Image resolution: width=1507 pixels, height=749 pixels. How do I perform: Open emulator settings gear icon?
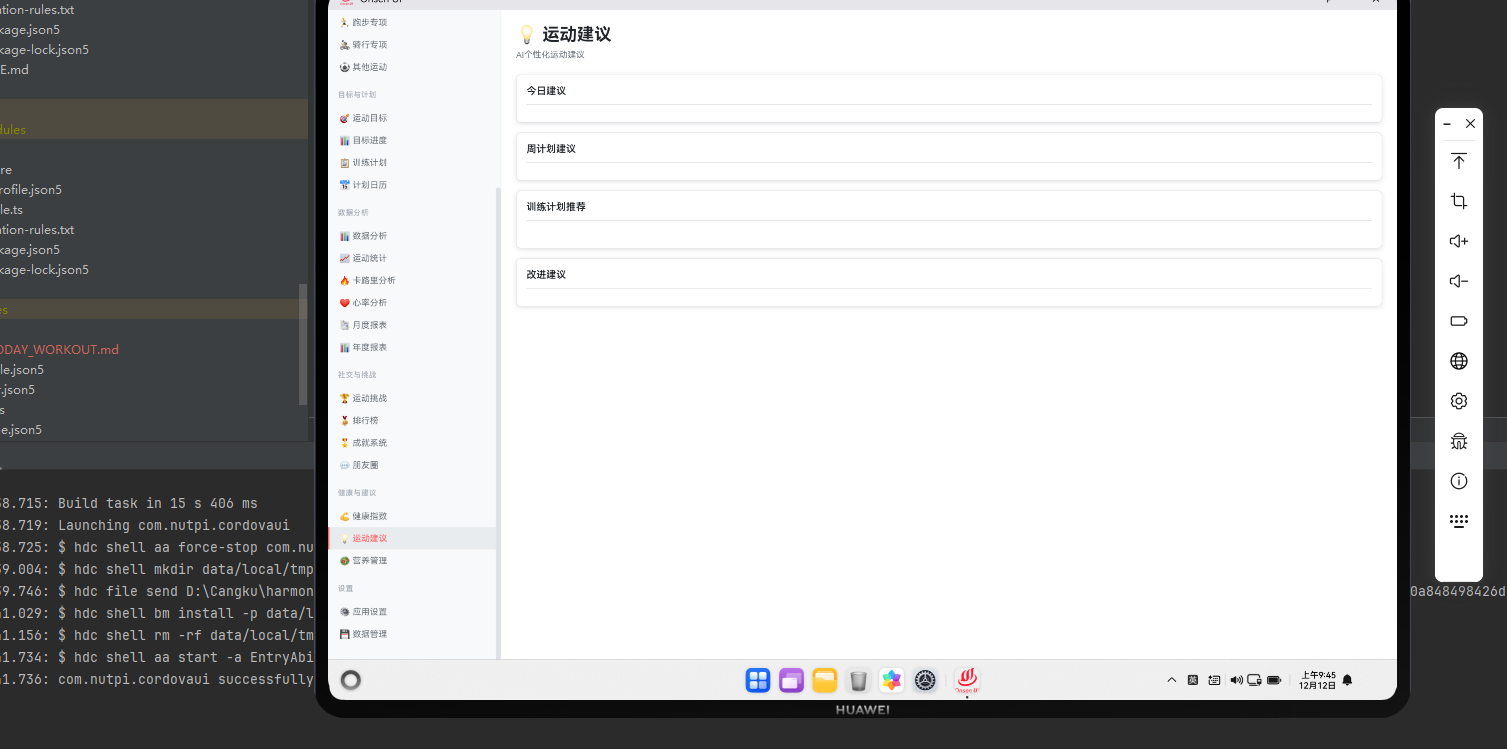tap(1459, 401)
